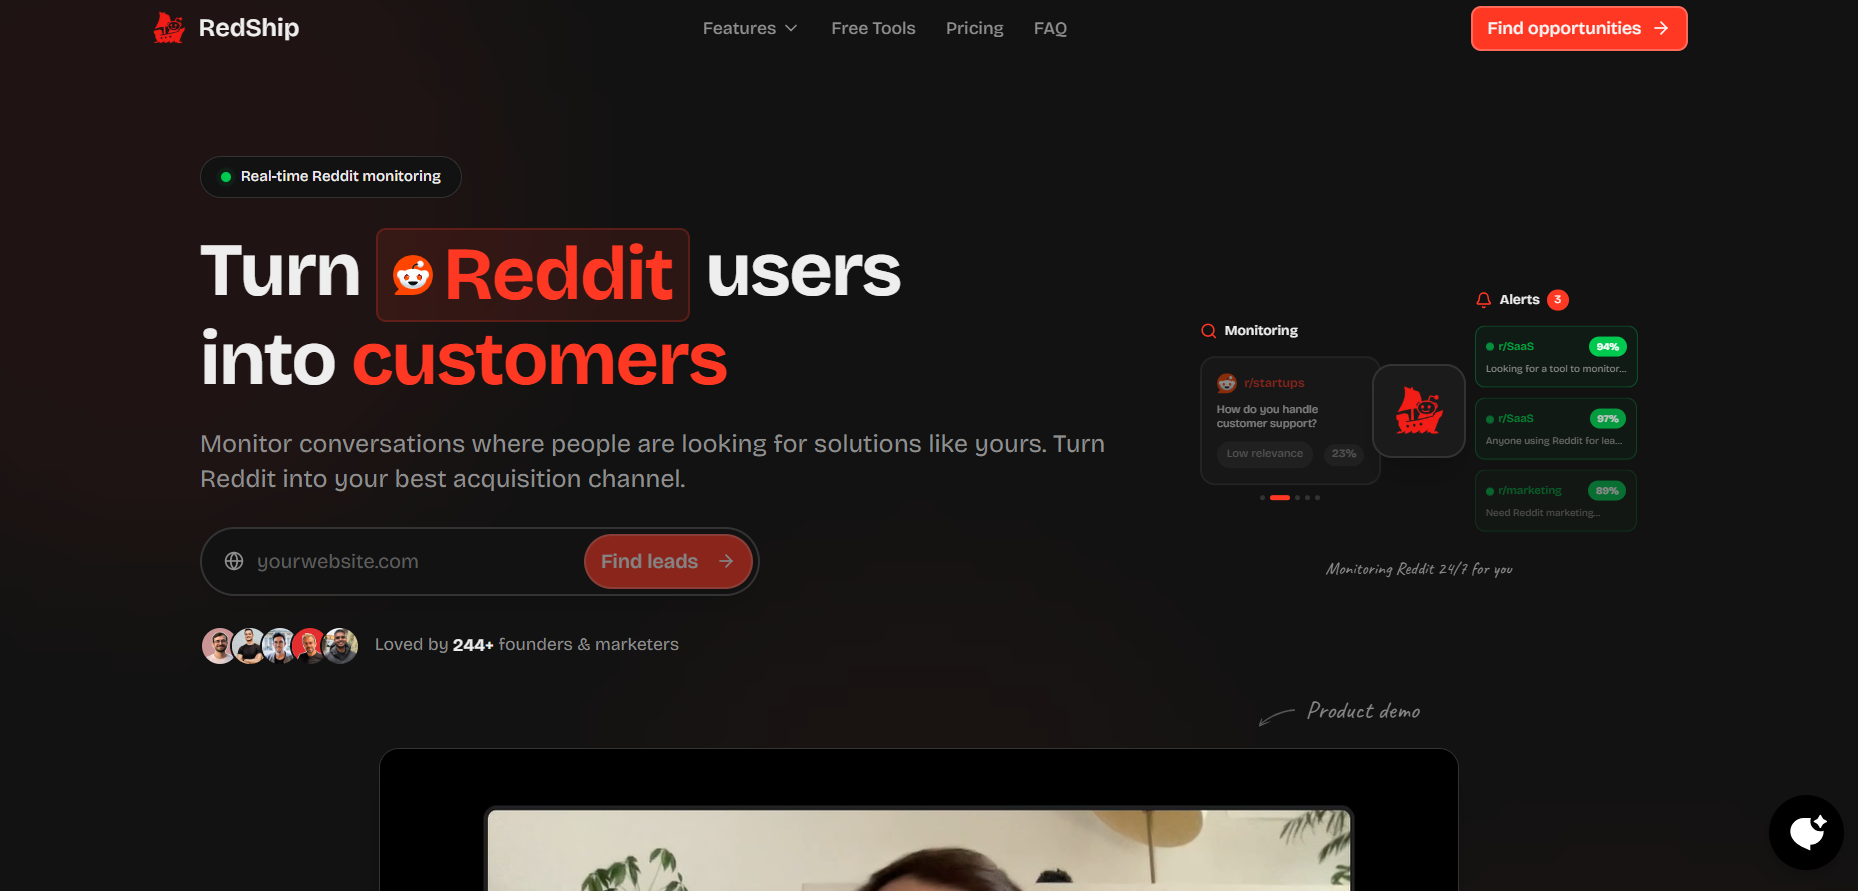Screen dimensions: 1858x891
Task: Click the red ship tile in demo
Action: tap(1419, 411)
